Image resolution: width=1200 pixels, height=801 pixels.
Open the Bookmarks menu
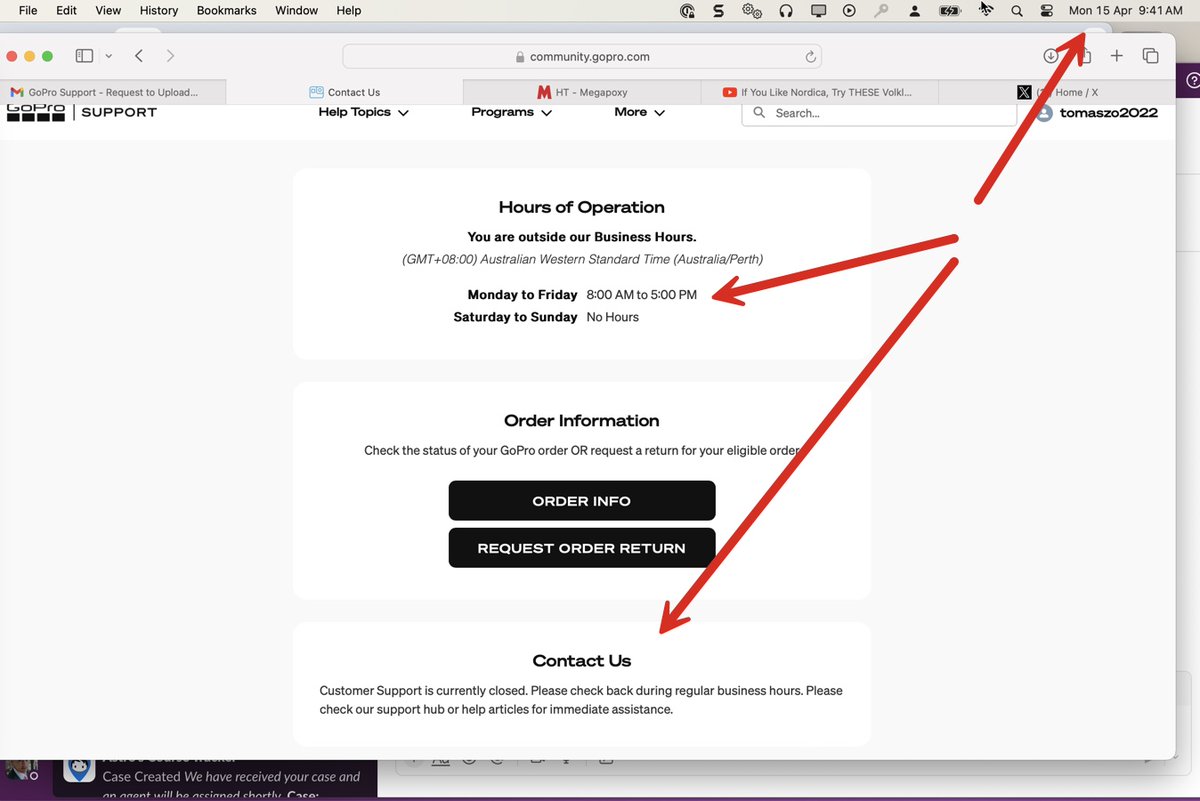(x=226, y=10)
